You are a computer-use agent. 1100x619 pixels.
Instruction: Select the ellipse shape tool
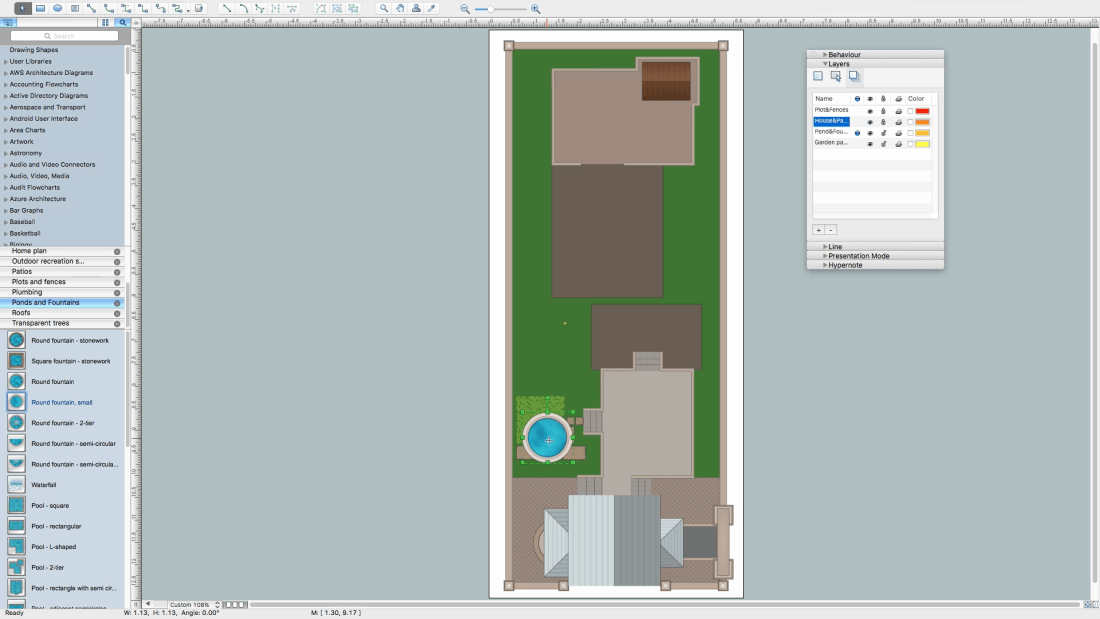(x=57, y=8)
